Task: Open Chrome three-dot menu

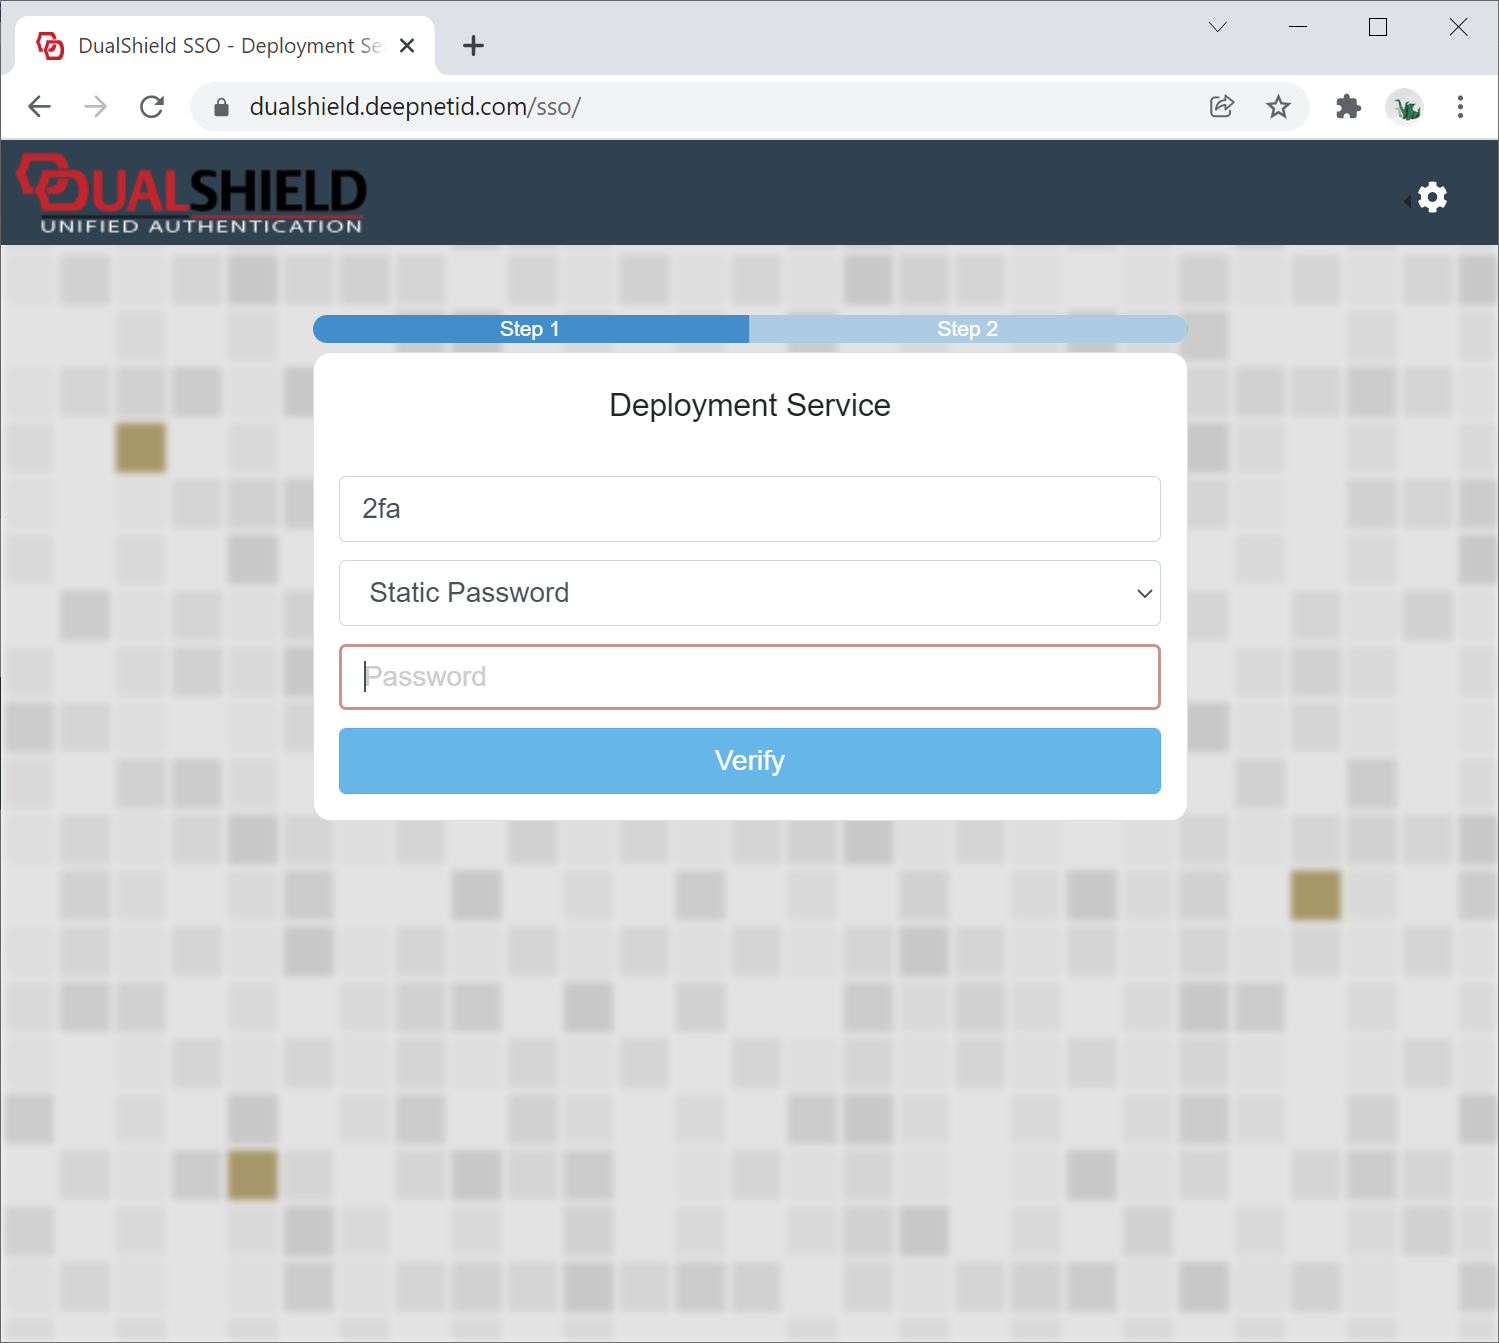Action: pos(1460,107)
